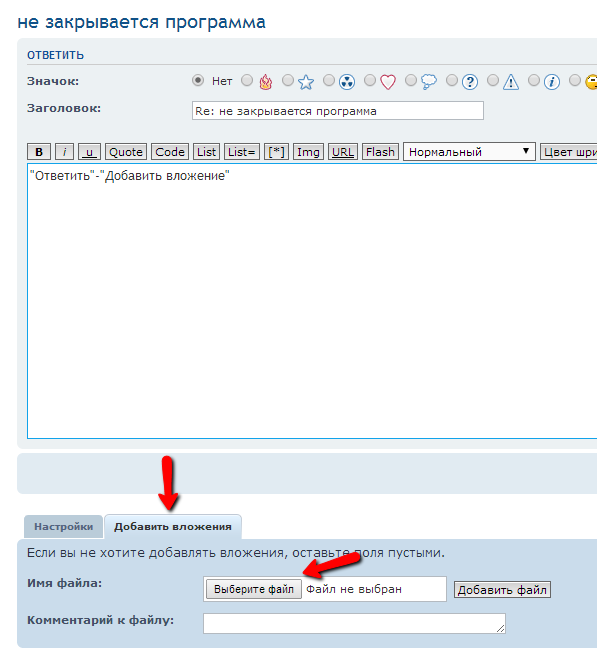Apply underline formatting with u button
Viewport: 597px width, 663px height.
tap(89, 152)
